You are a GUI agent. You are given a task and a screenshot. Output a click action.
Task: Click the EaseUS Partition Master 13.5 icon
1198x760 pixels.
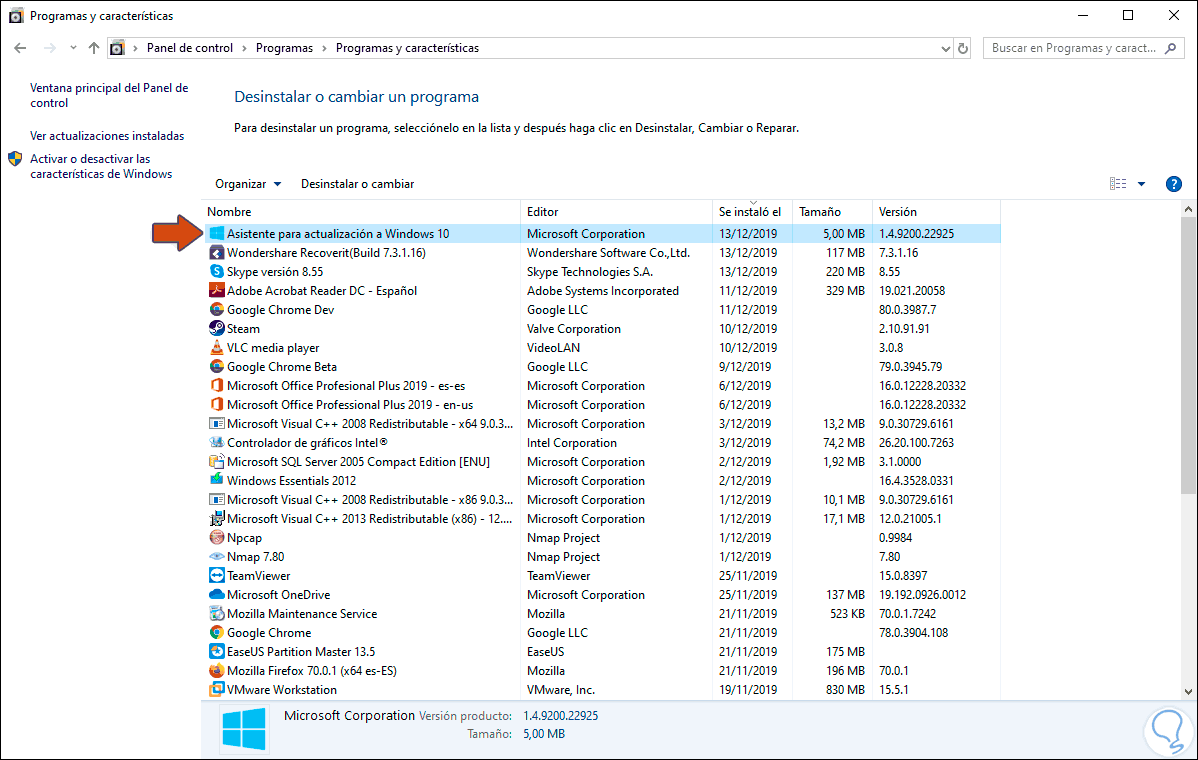click(x=216, y=652)
